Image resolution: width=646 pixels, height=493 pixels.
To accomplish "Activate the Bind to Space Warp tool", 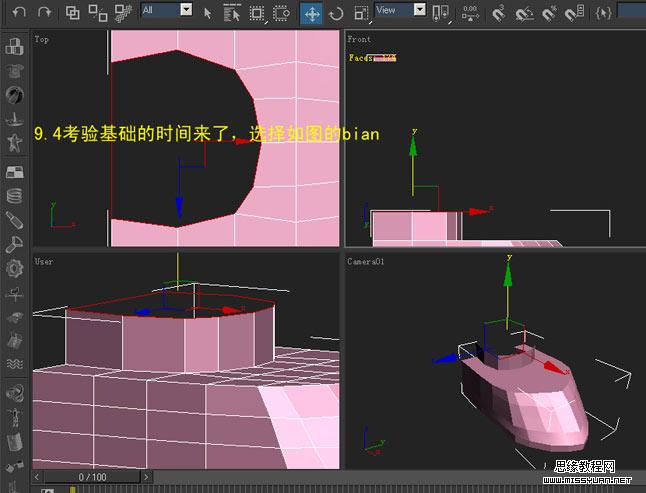I will coord(123,13).
